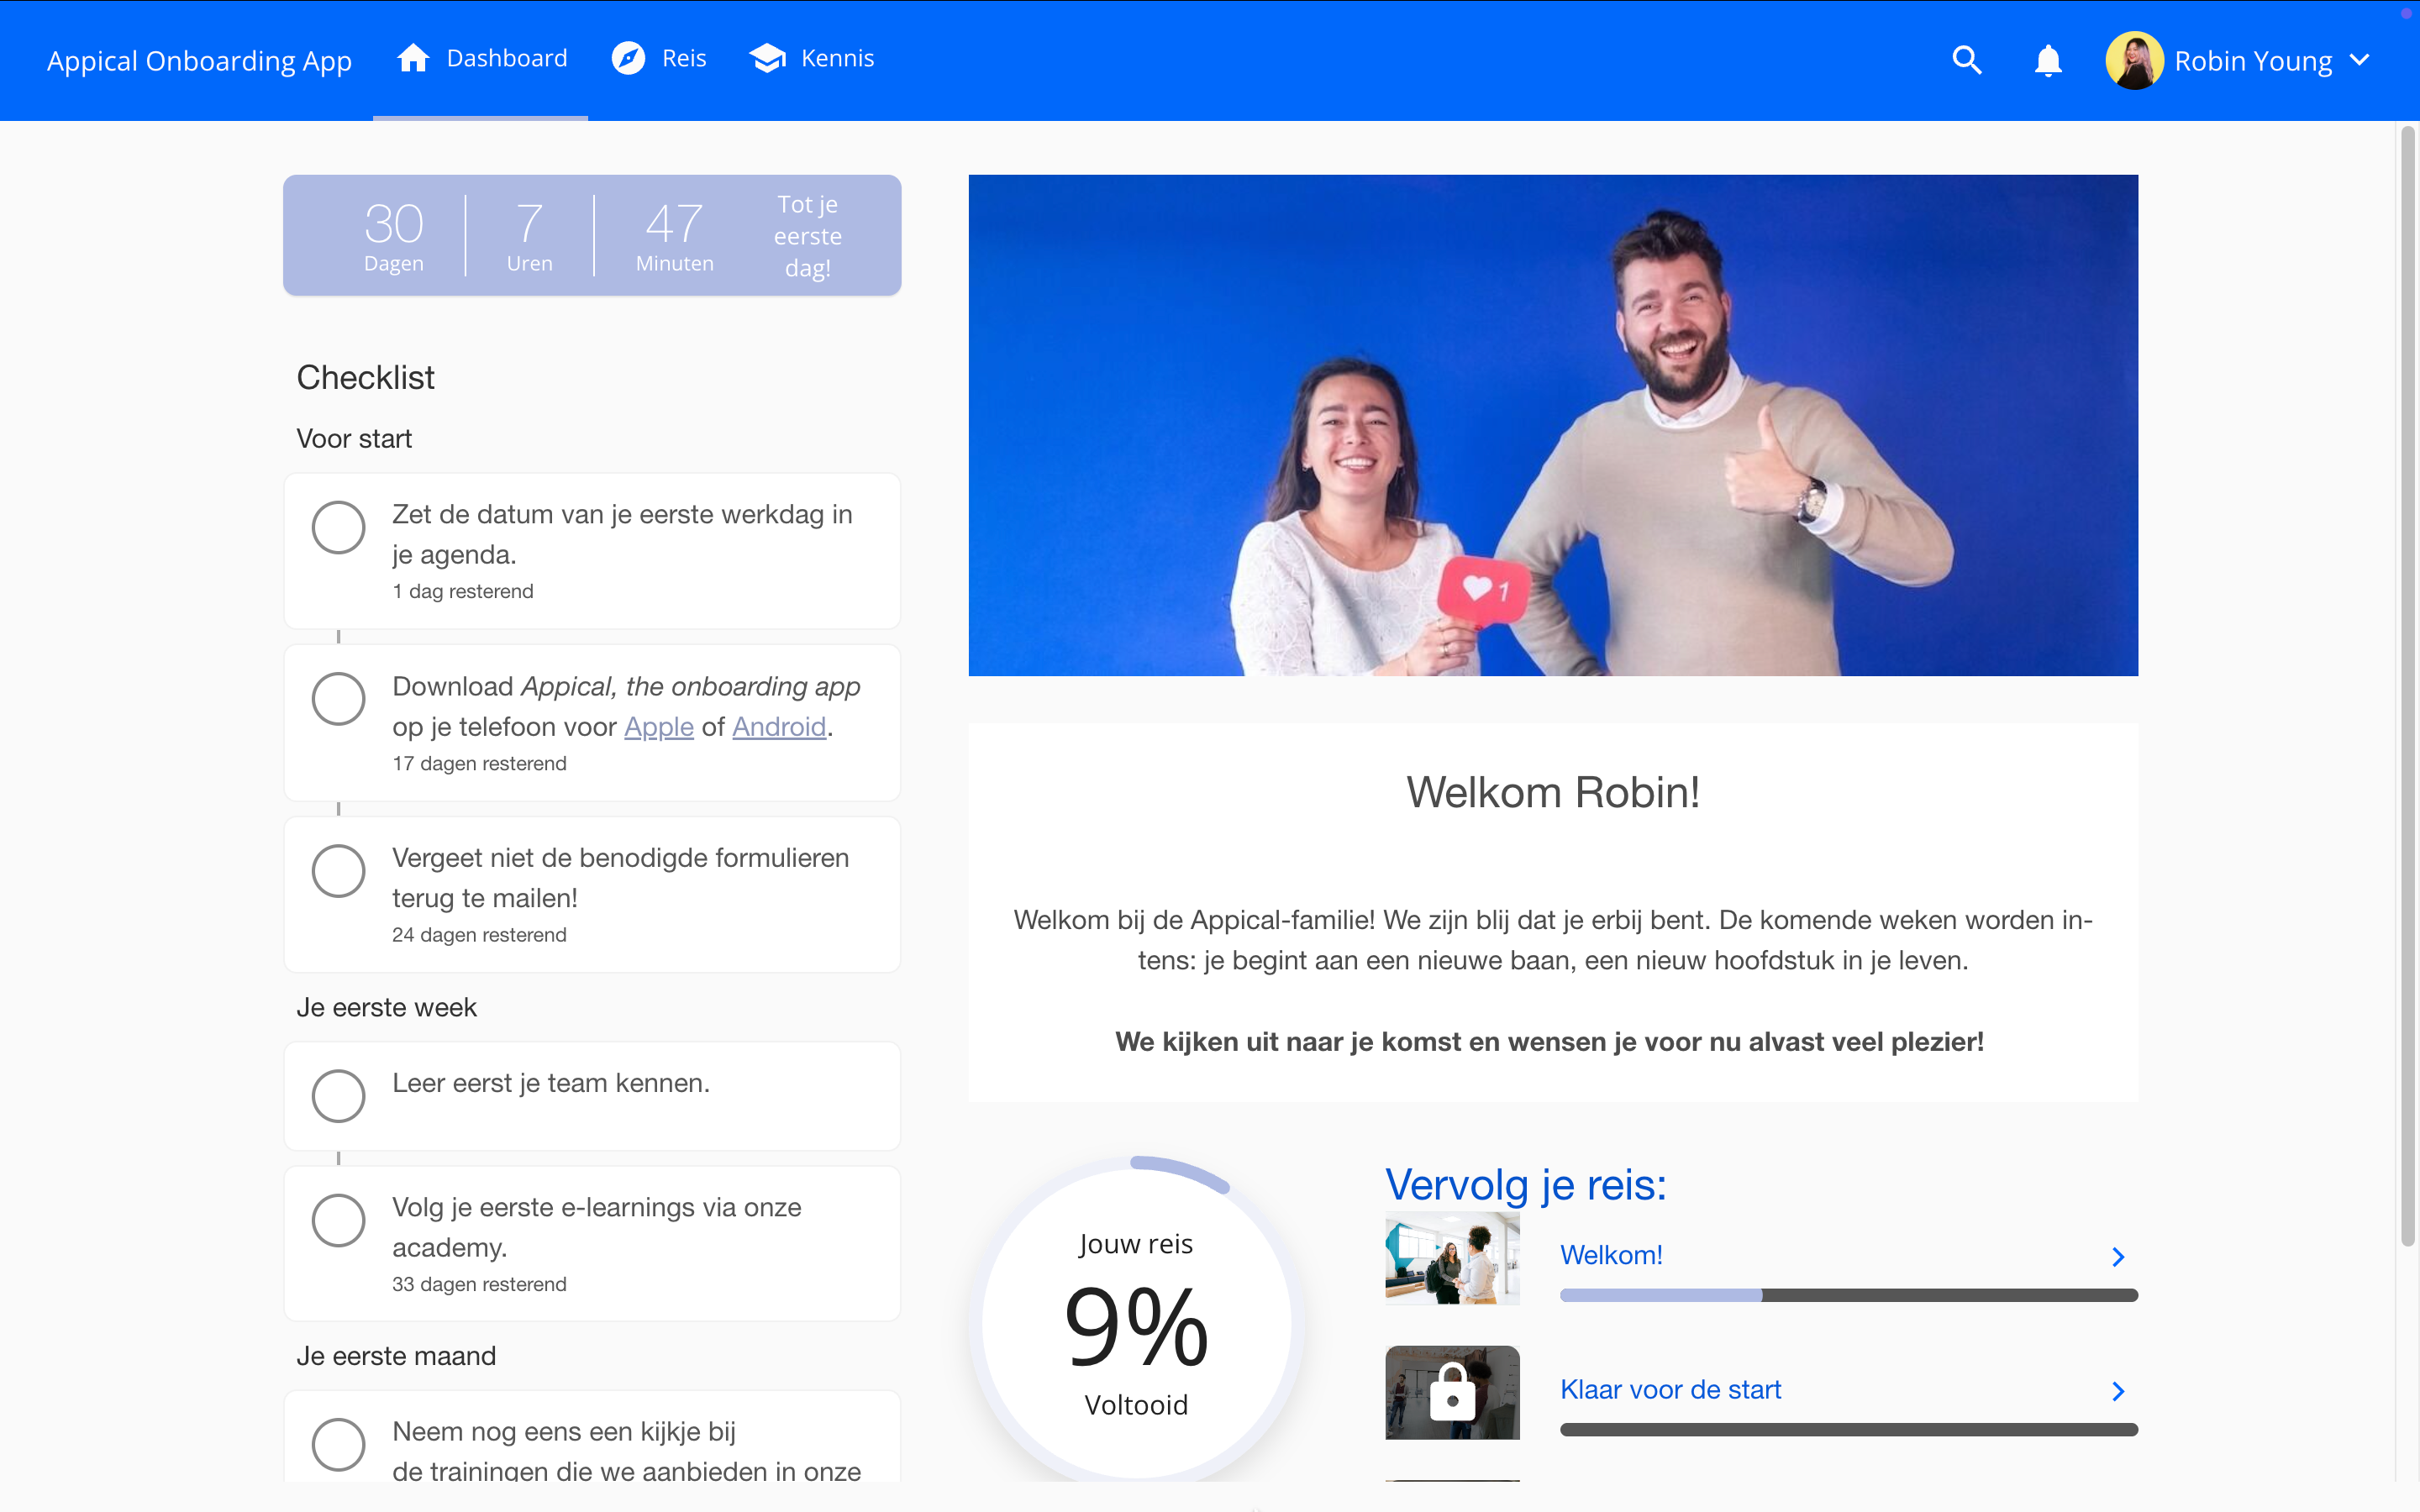Check off 'Zet de datum' checklist item

338,527
